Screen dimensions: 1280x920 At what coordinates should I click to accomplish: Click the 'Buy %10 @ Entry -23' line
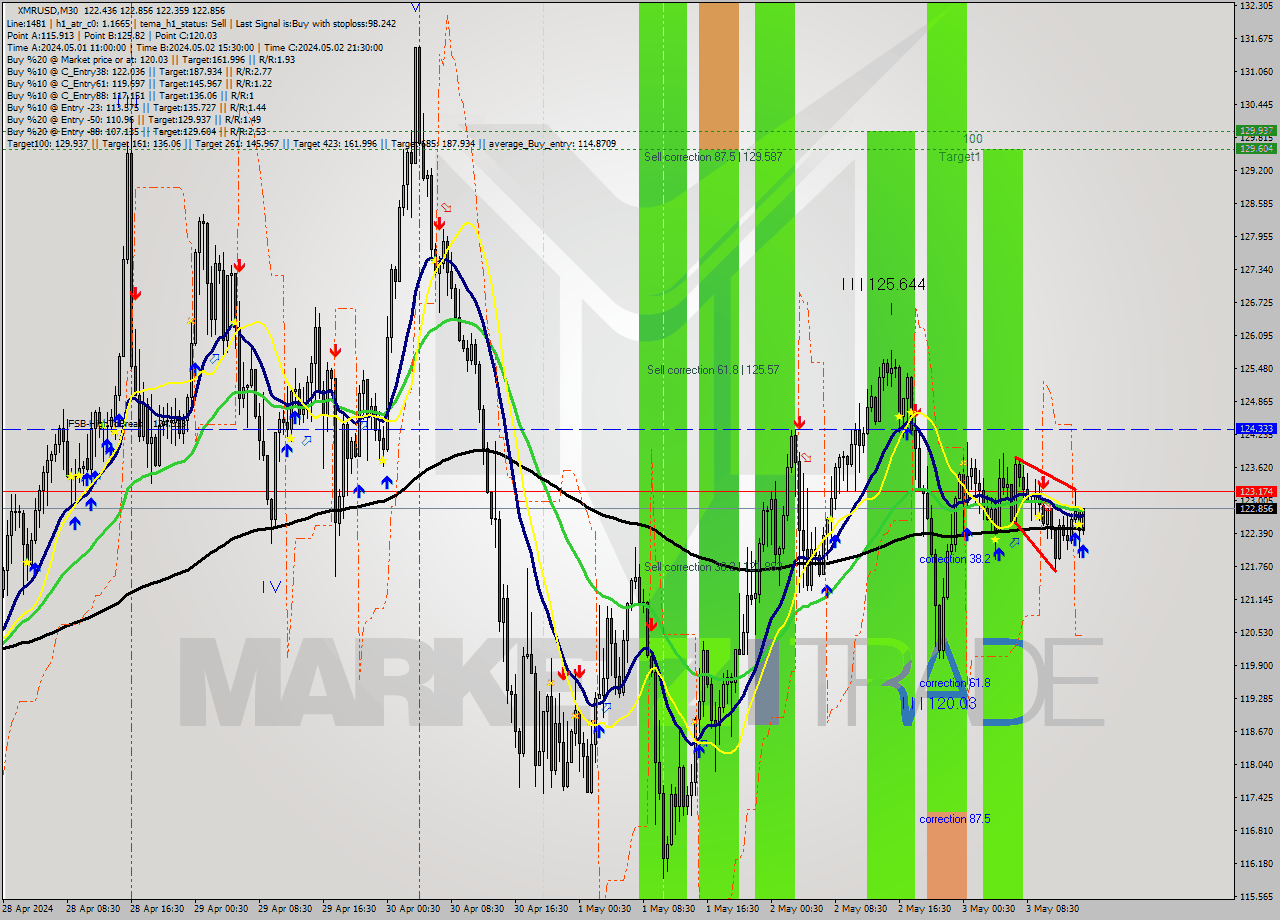click(x=136, y=107)
